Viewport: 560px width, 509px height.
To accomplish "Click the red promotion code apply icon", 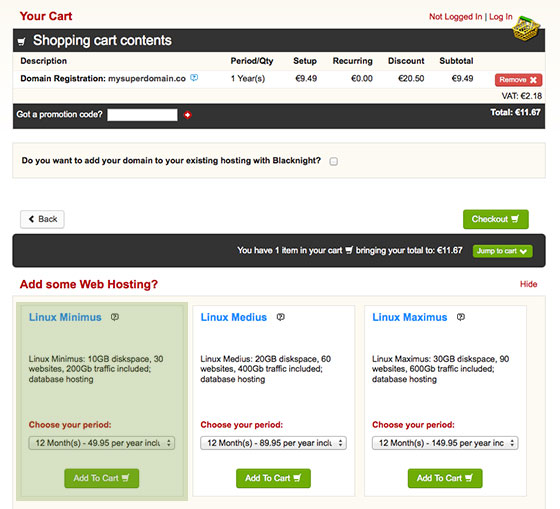I will point(188,115).
